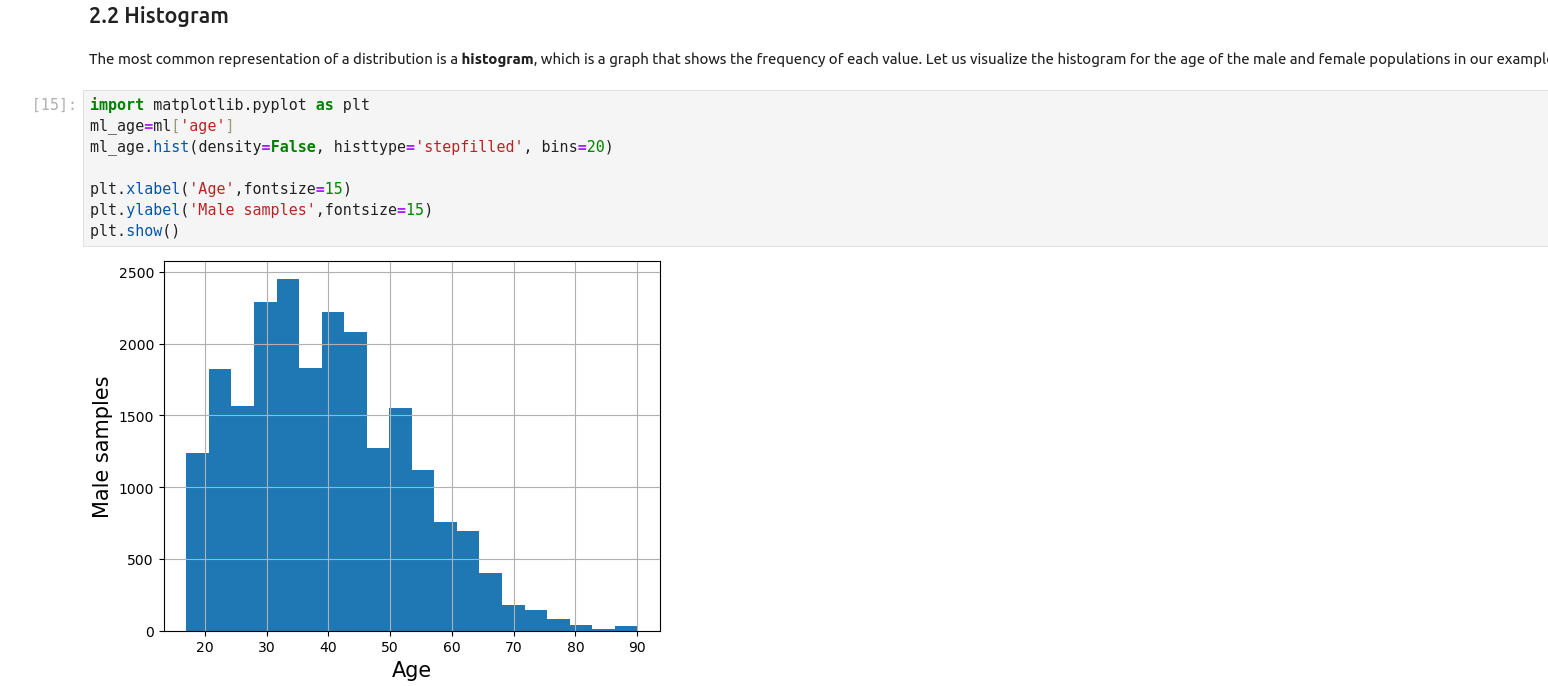Image resolution: width=1548 pixels, height=686 pixels.
Task: Click the "Age" x-axis label of the plot
Action: coord(411,670)
